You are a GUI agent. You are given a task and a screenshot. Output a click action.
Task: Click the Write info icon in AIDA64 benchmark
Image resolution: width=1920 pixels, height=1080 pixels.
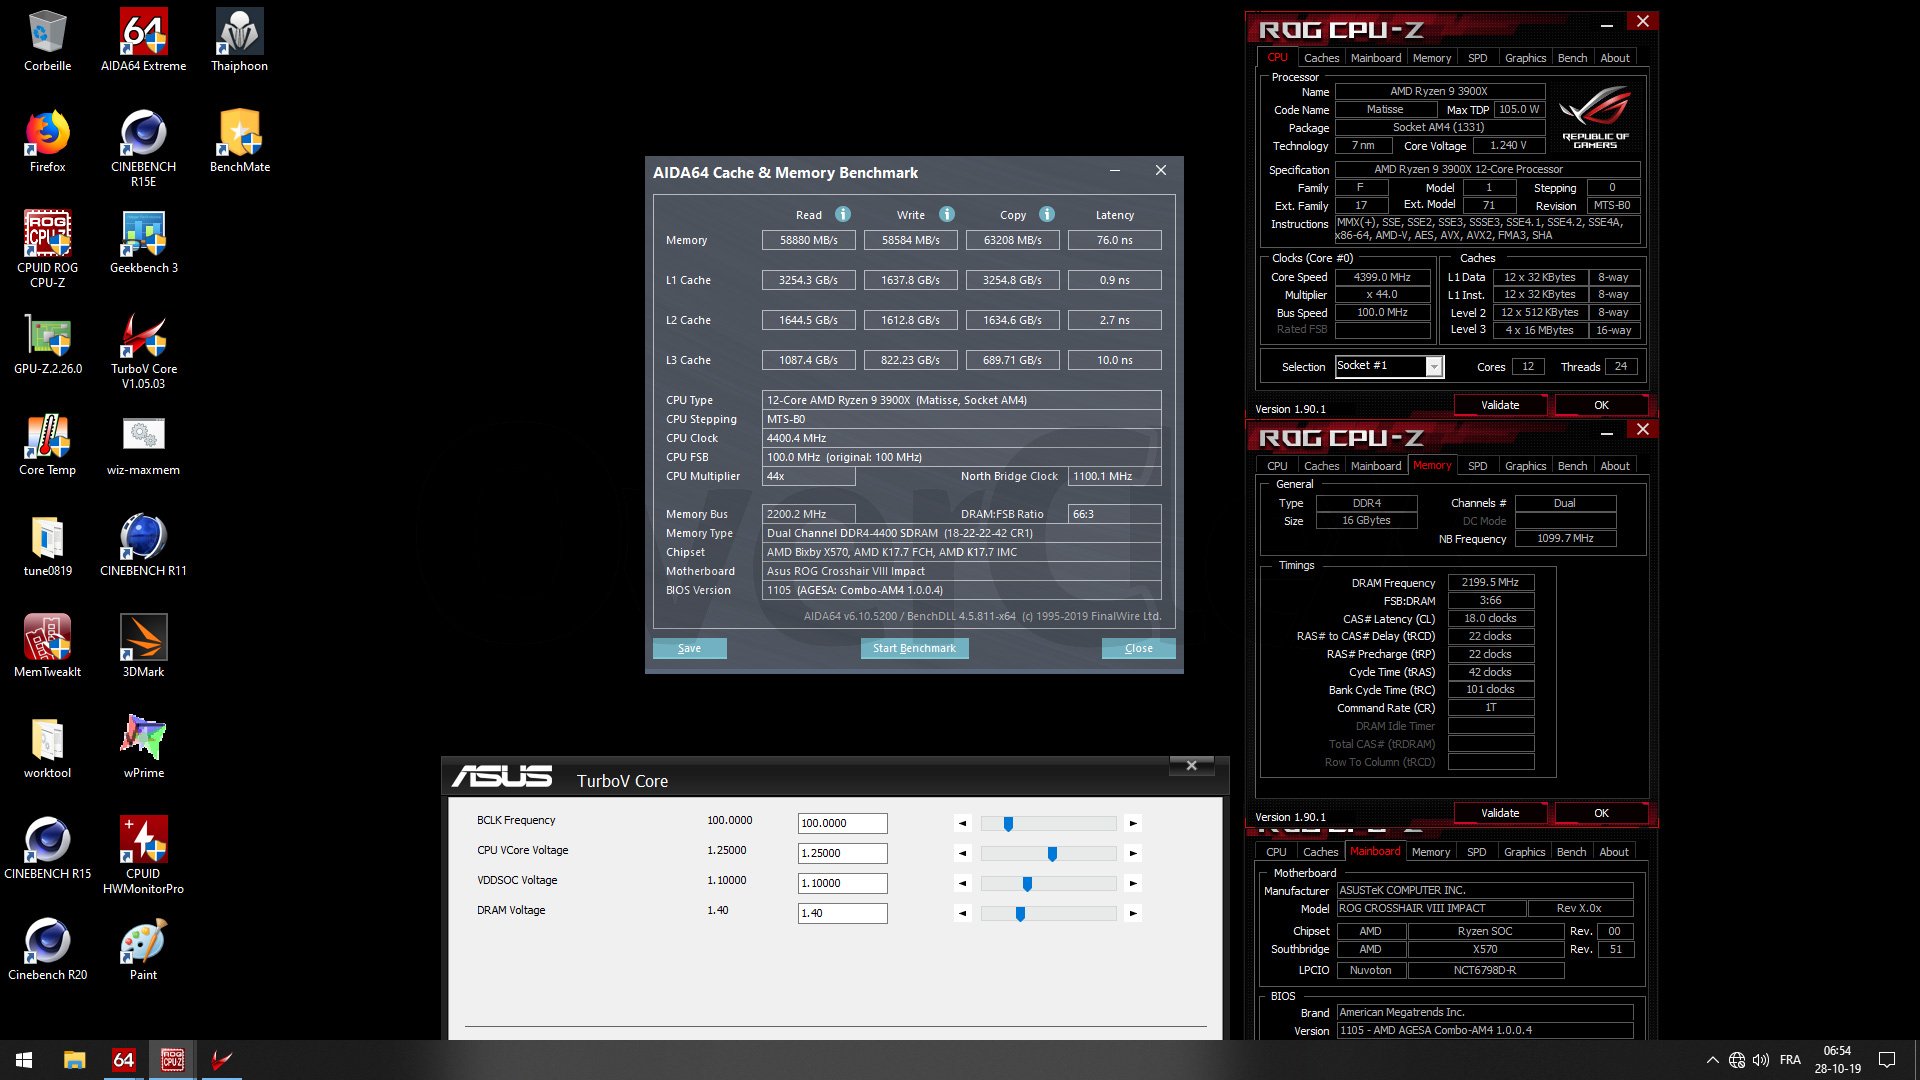[947, 214]
